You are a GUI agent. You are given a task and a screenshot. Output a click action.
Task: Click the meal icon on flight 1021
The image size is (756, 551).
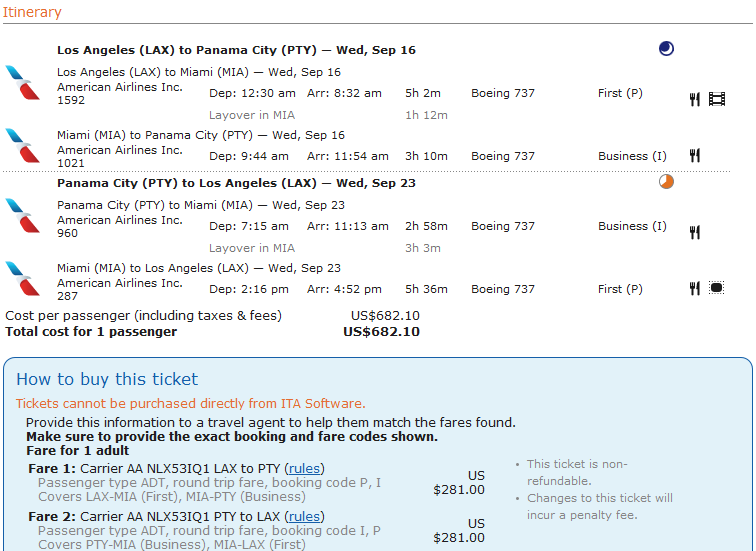click(x=694, y=155)
